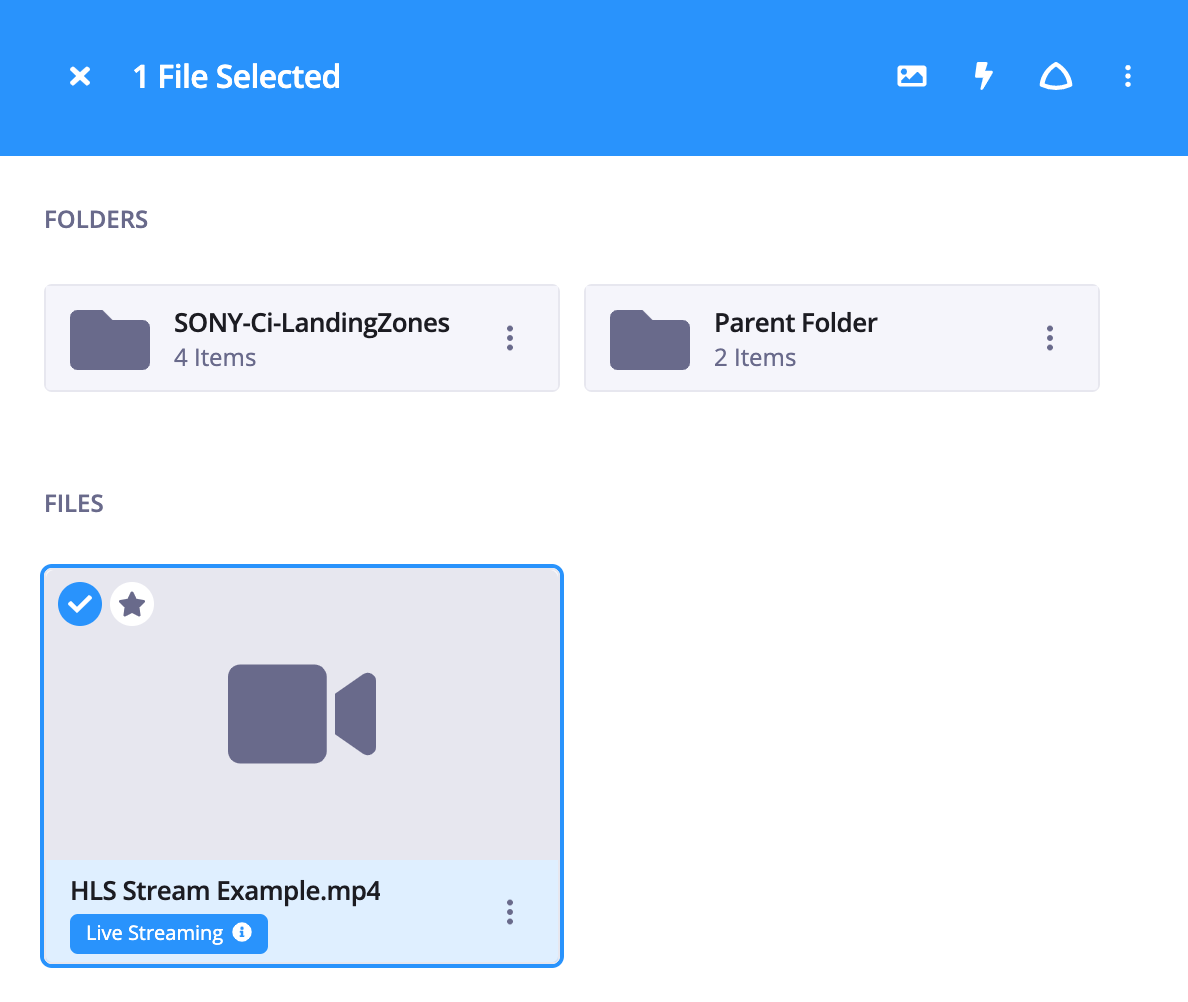Open the Parent Folder

click(842, 338)
